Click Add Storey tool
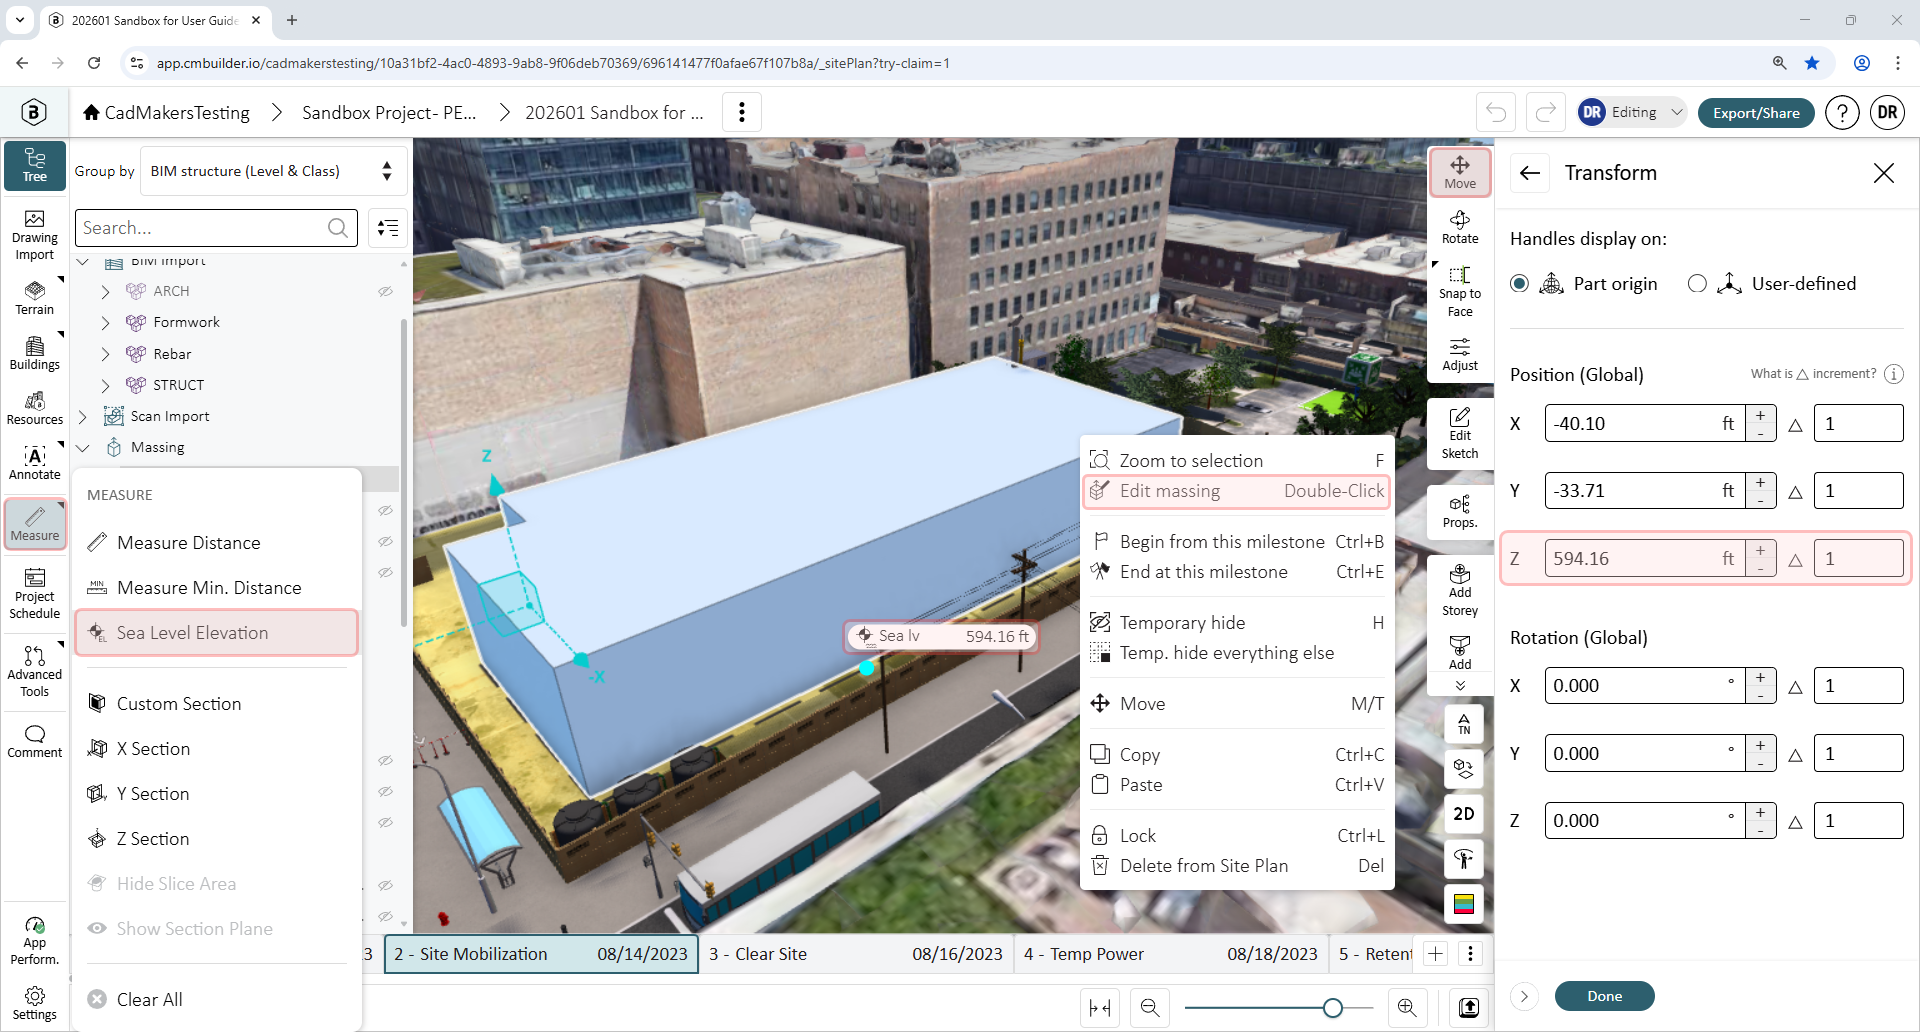The width and height of the screenshot is (1920, 1032). [1460, 590]
